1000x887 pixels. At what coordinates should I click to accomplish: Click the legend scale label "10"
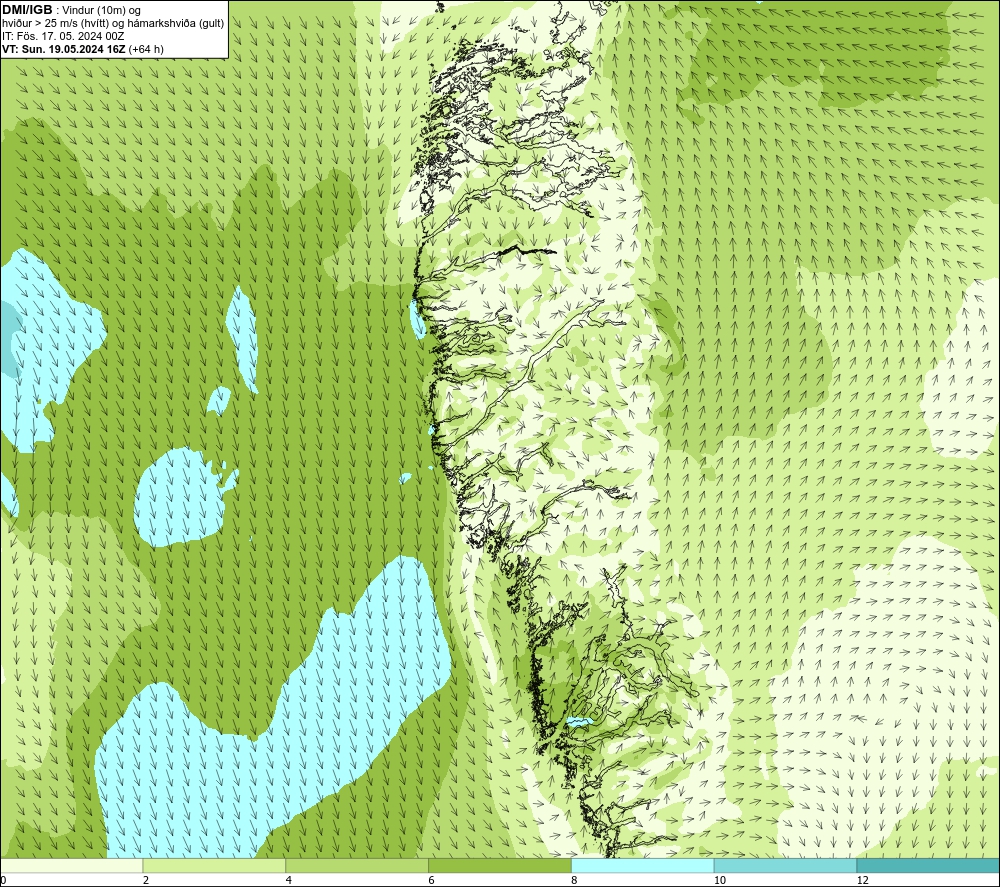(x=720, y=881)
